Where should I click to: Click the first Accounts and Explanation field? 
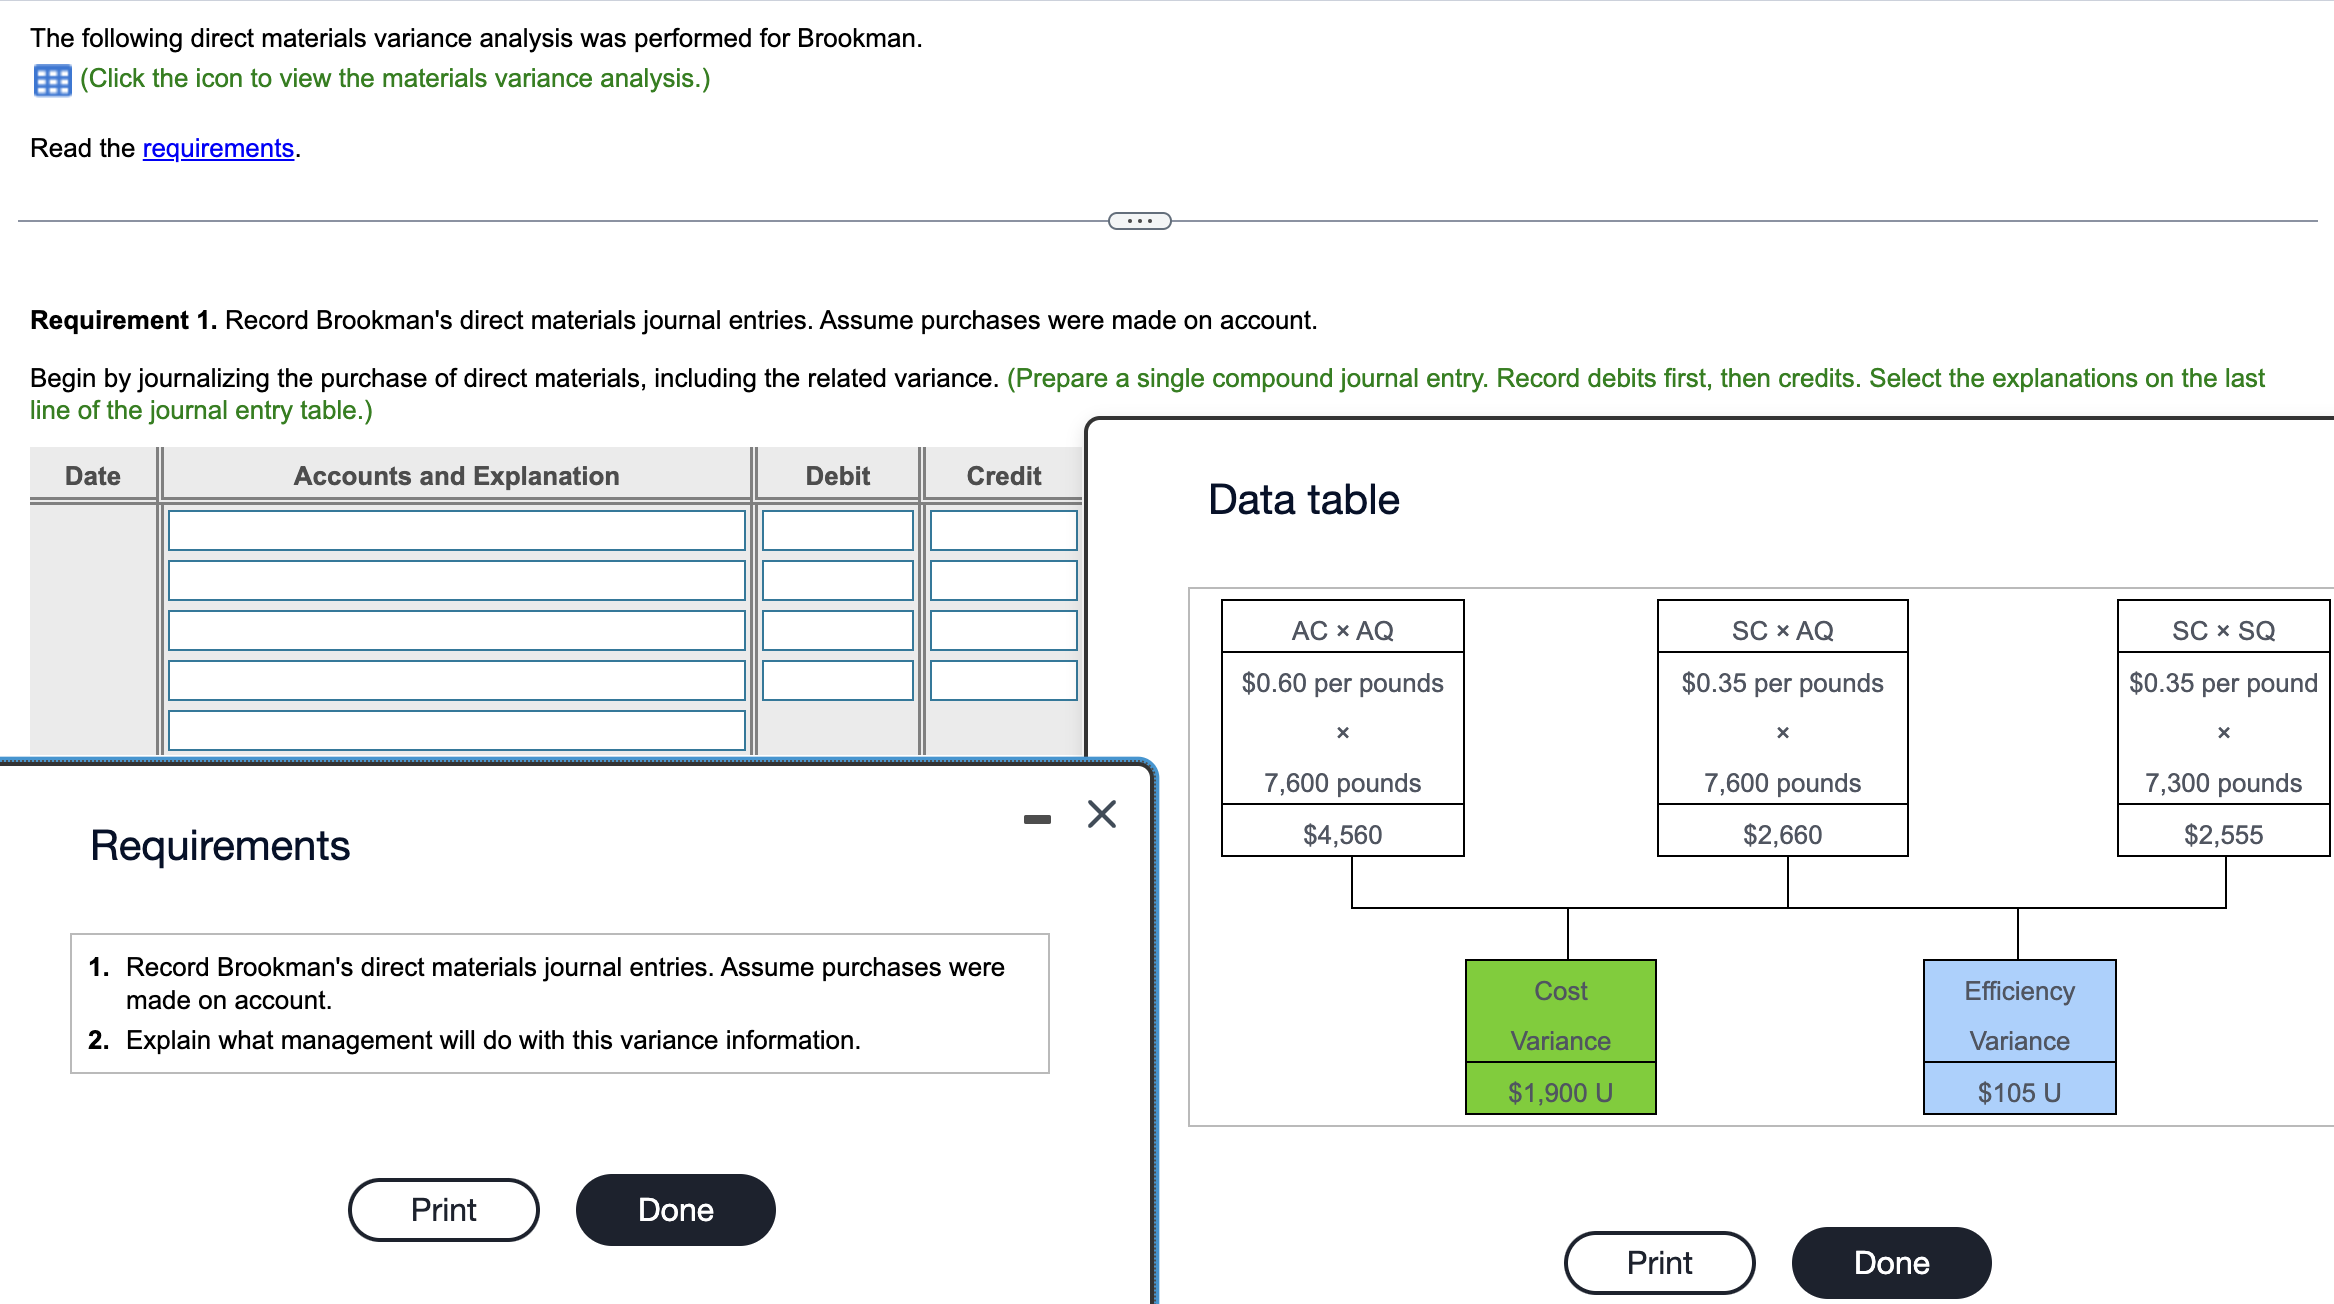[457, 529]
